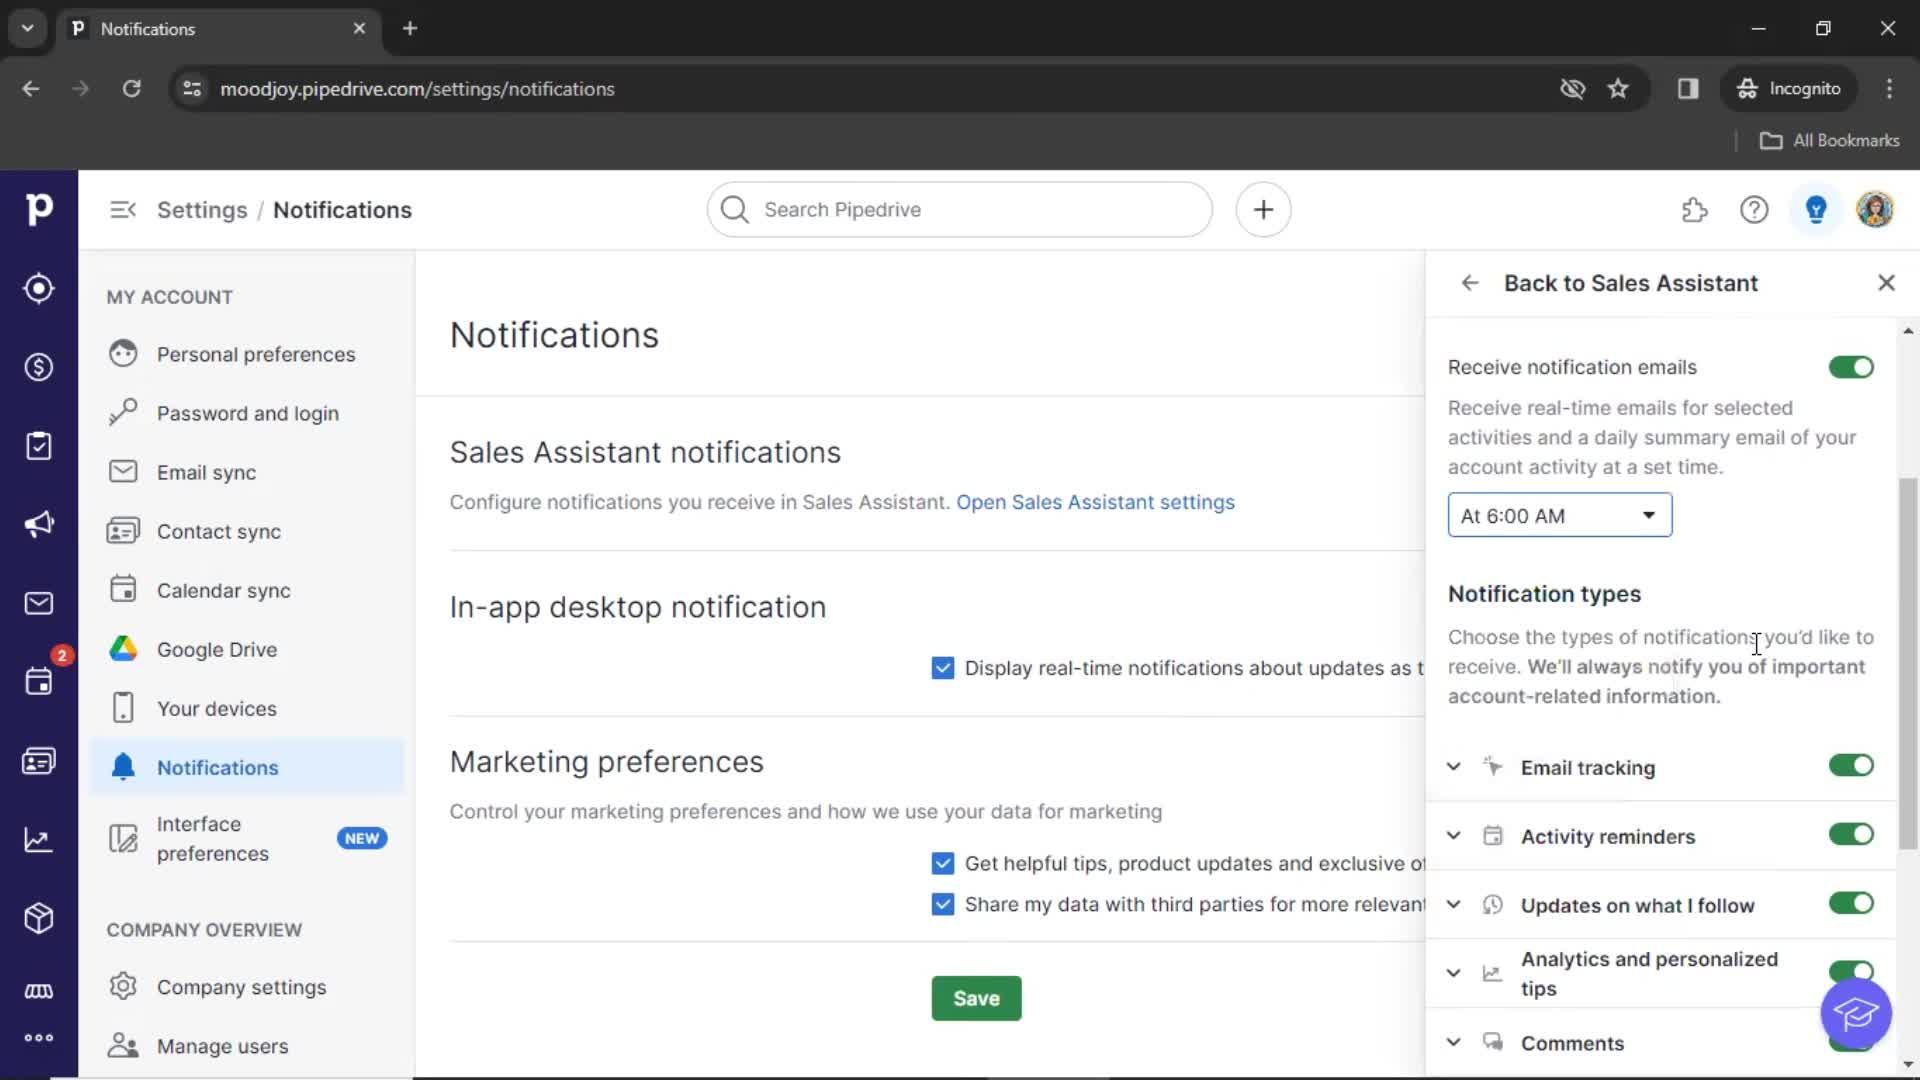Screen dimensions: 1920x1080
Task: Go to Email sync settings
Action: [x=247, y=472]
